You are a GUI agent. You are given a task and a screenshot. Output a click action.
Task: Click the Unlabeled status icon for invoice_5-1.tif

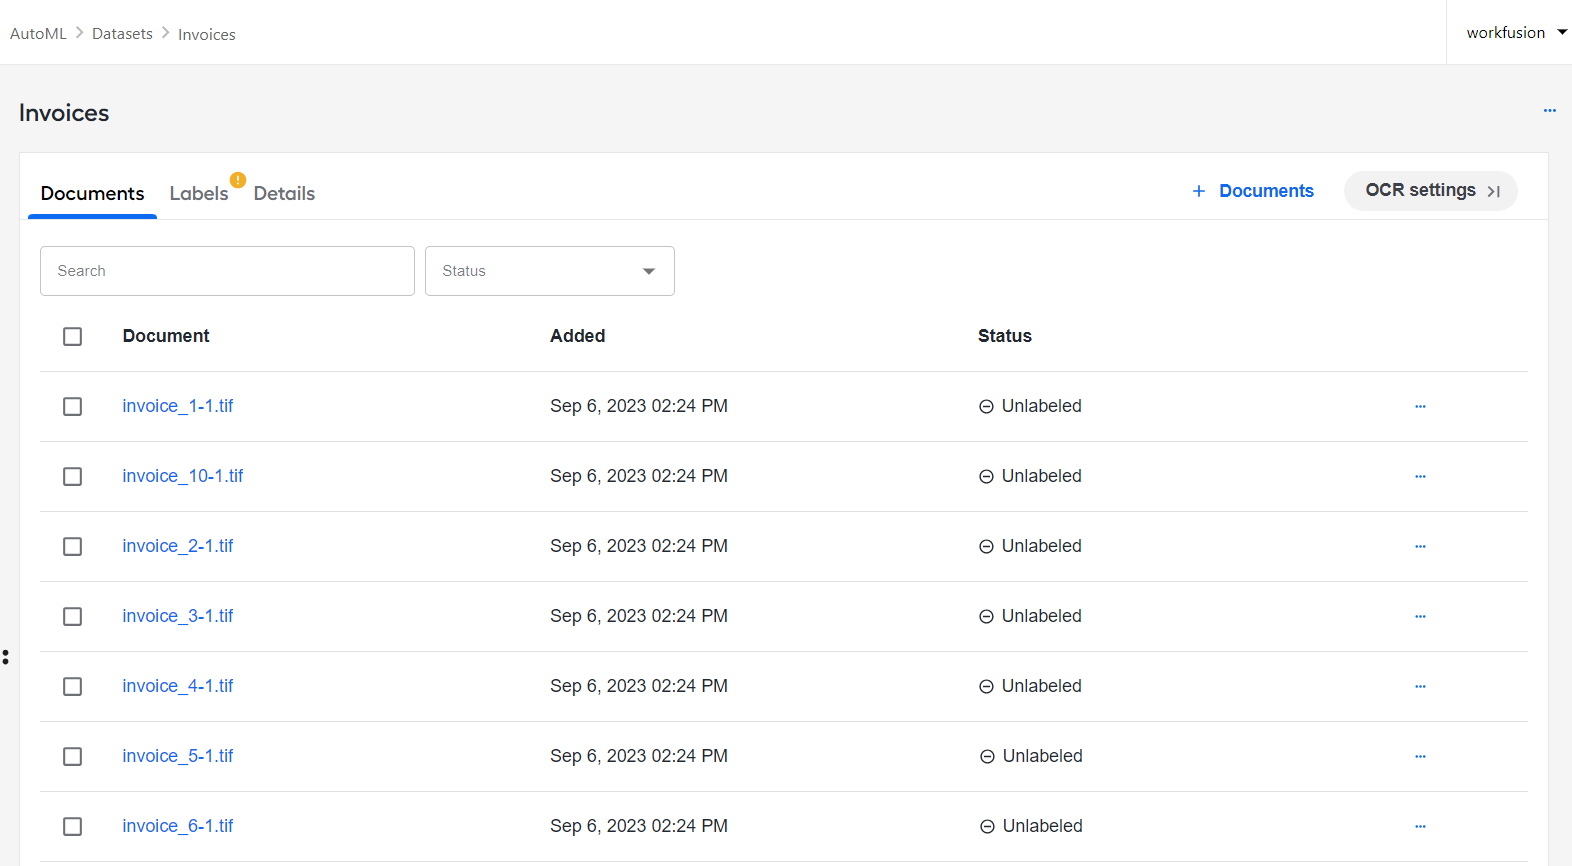(x=987, y=757)
